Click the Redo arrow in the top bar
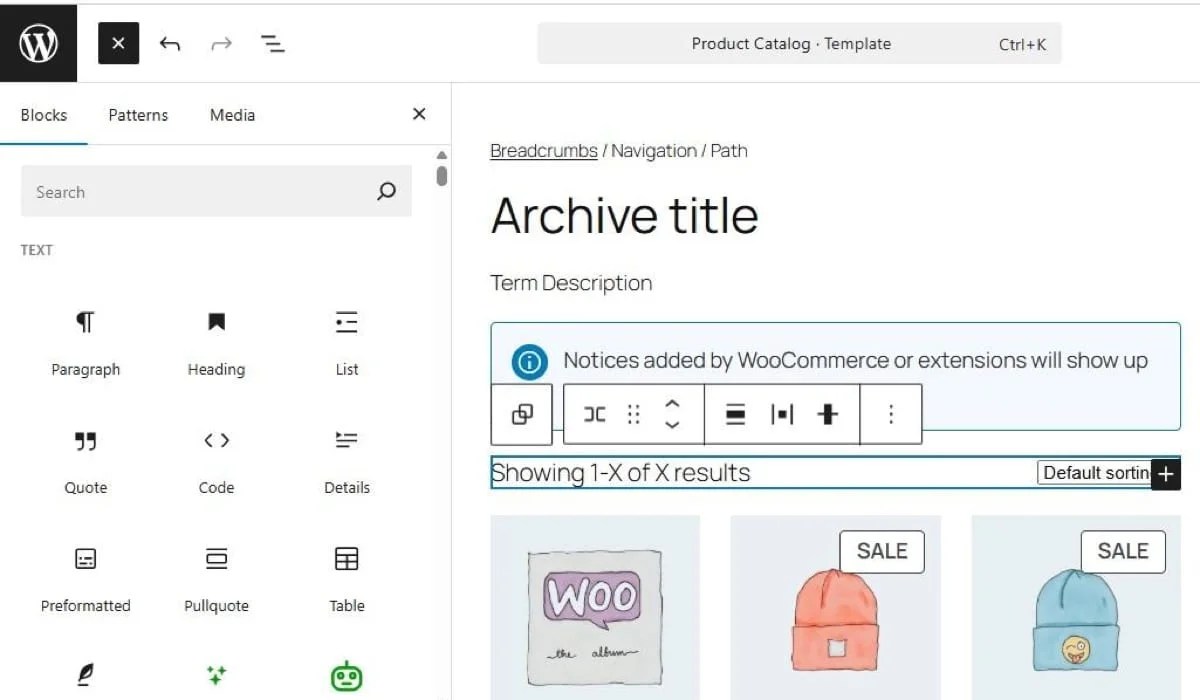This screenshot has height=700, width=1200. click(x=221, y=43)
